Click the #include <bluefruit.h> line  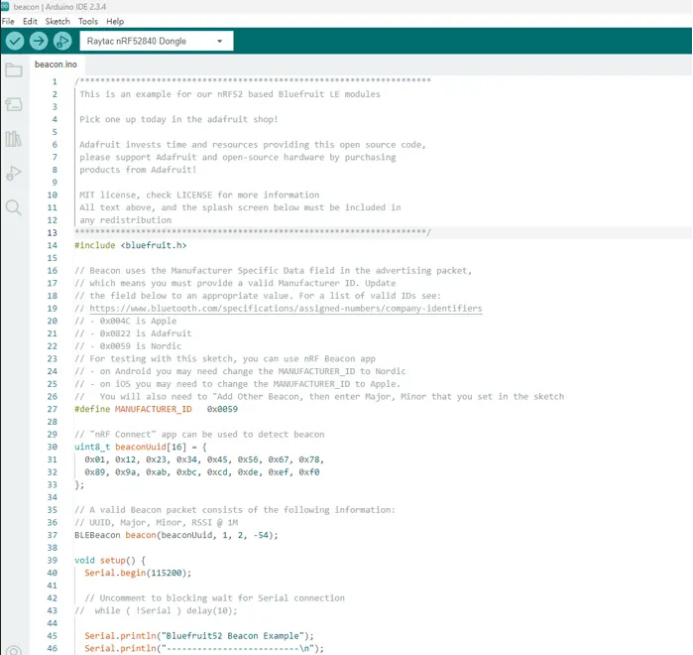pyautogui.click(x=130, y=245)
